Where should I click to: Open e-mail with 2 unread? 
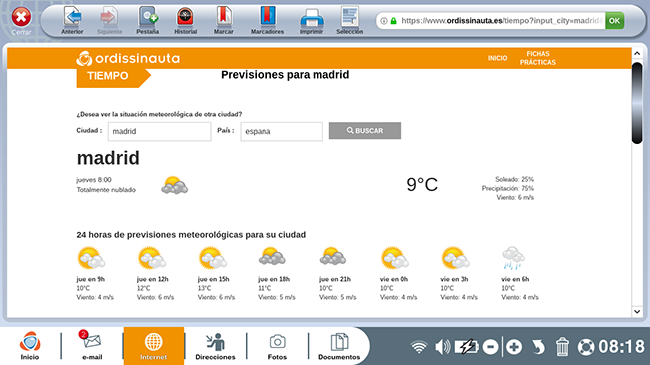[x=92, y=346]
